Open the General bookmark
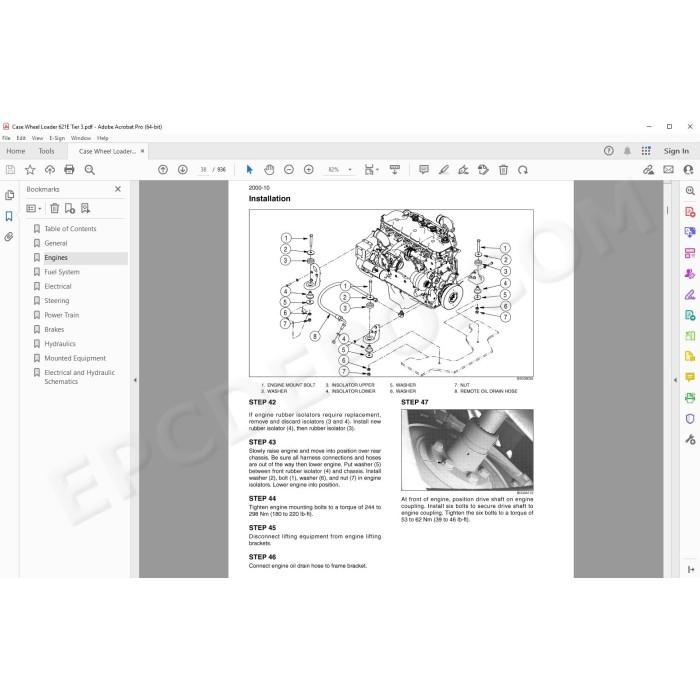 pos(56,243)
